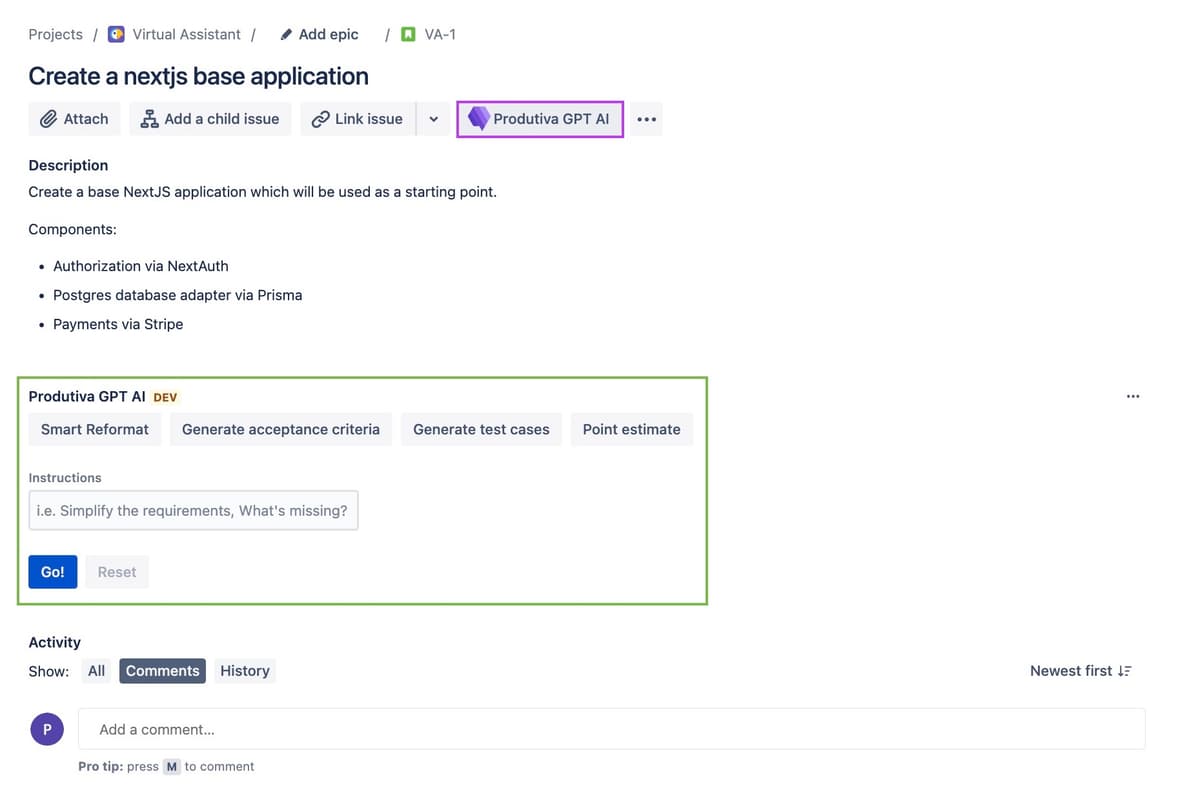
Task: Click the pencil icon beside Add epic
Action: (x=286, y=34)
